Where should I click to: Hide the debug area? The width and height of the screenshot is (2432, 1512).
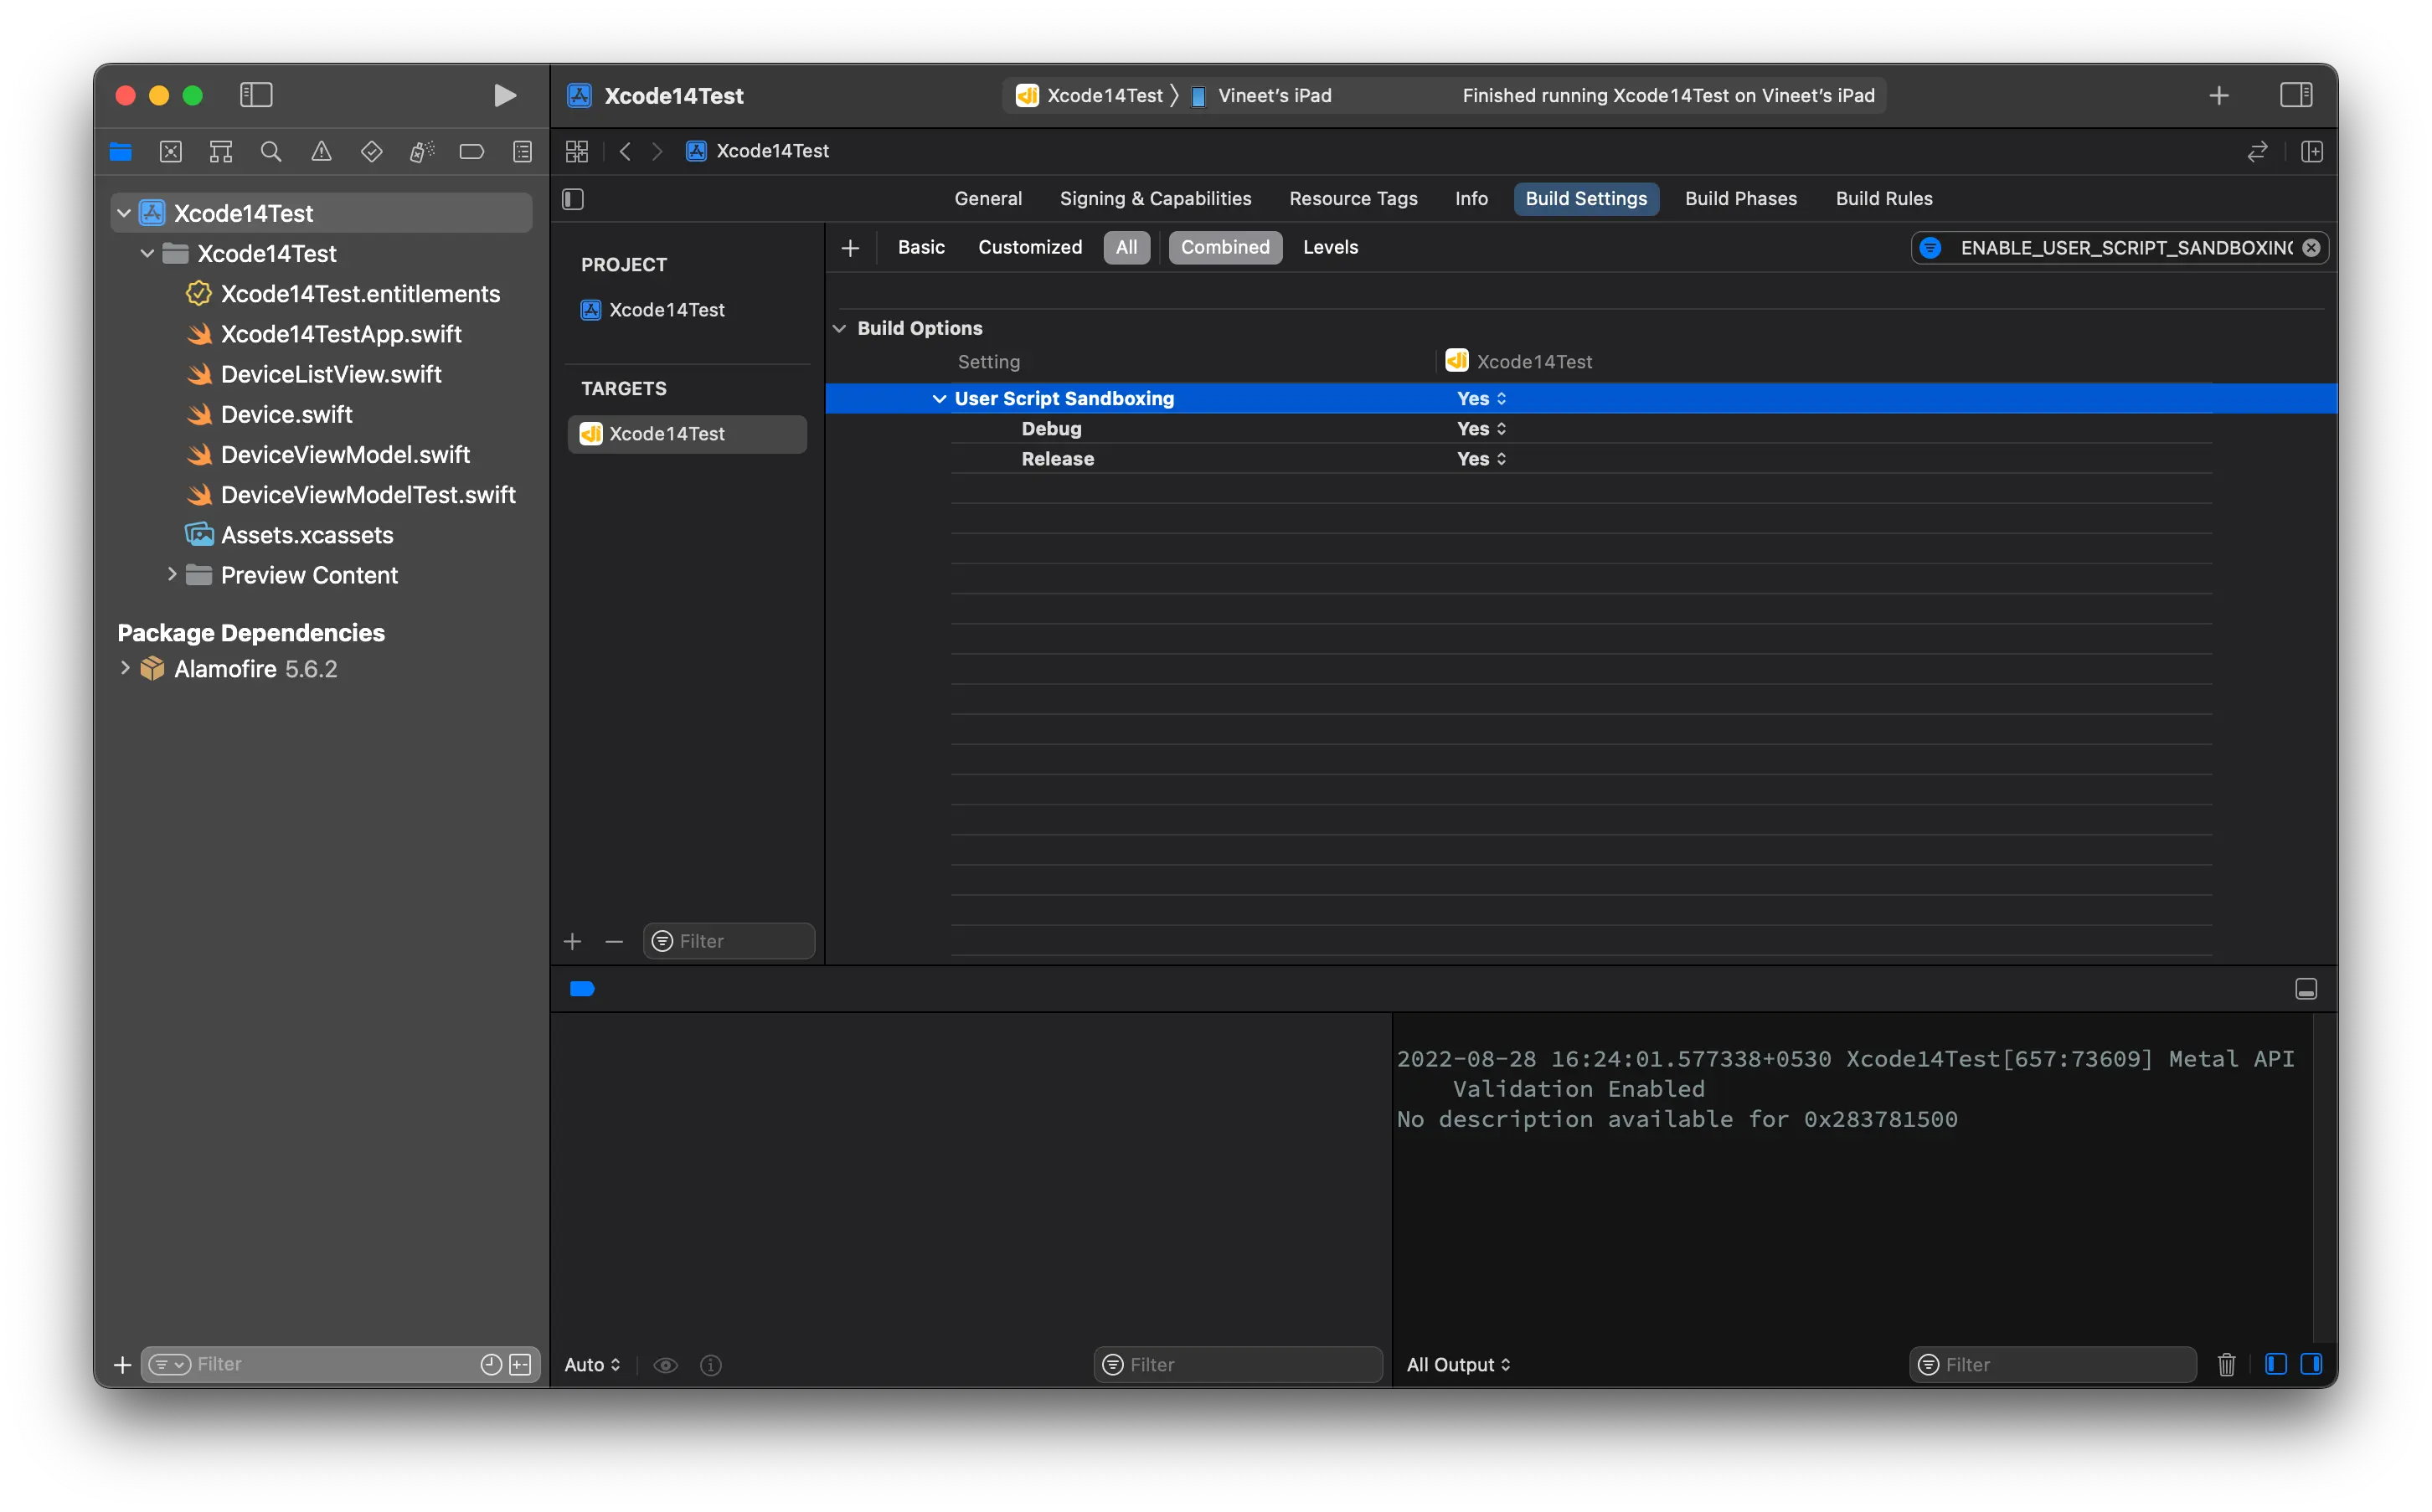pyautogui.click(x=2306, y=989)
